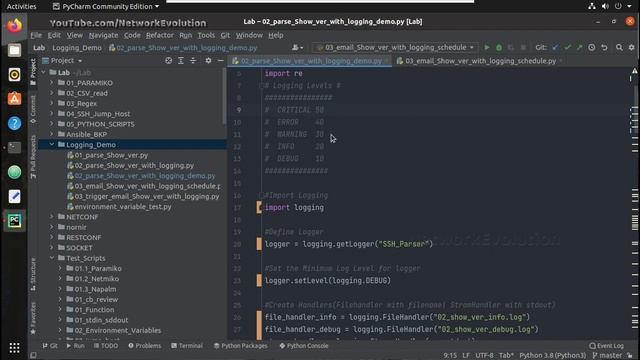
Task: Run the selected configuration with the green play icon
Action: (x=487, y=47)
